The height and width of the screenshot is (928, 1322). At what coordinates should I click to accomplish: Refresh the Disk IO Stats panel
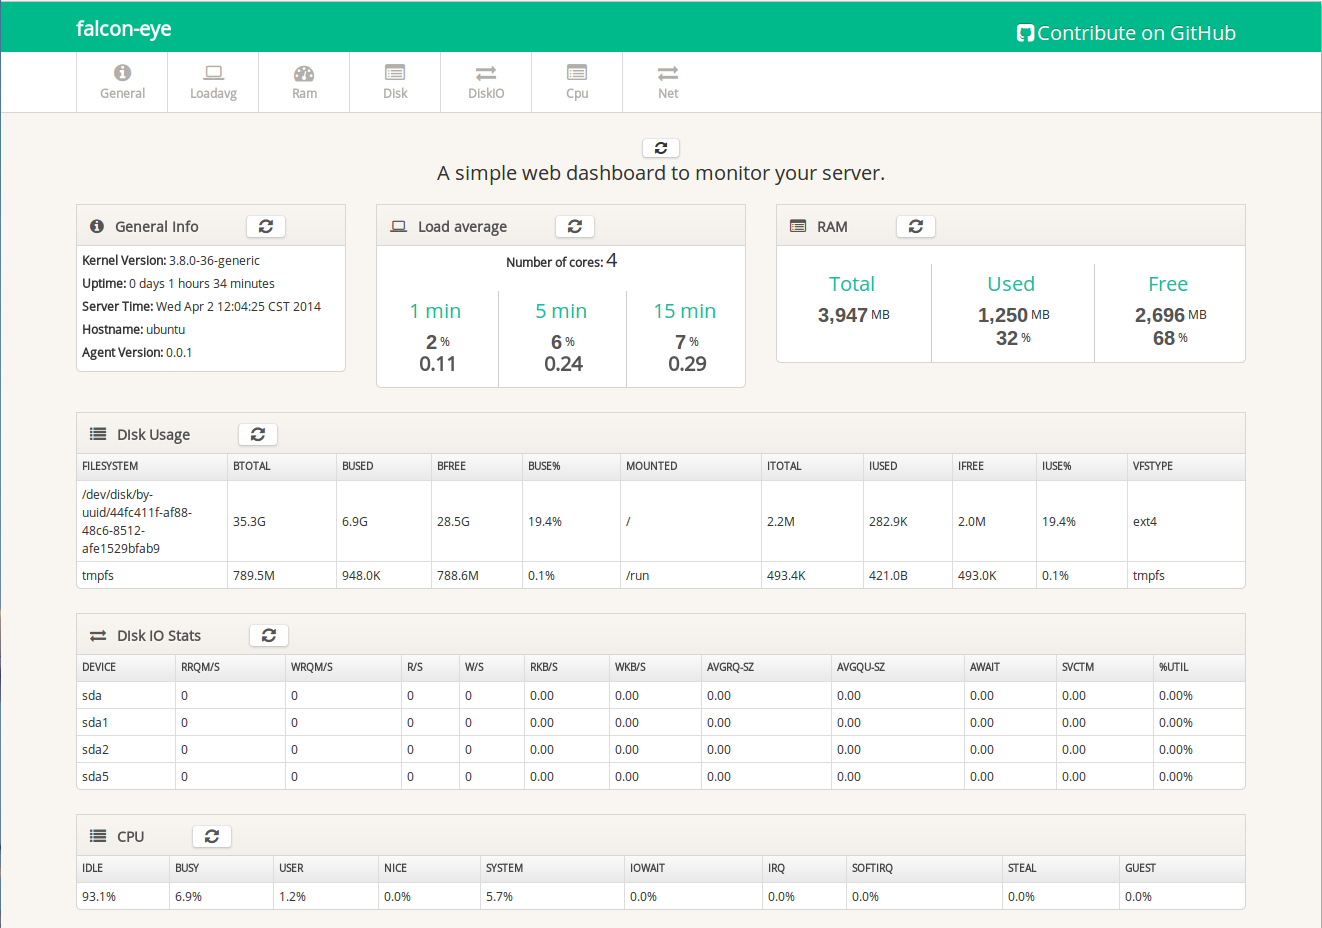pyautogui.click(x=269, y=636)
